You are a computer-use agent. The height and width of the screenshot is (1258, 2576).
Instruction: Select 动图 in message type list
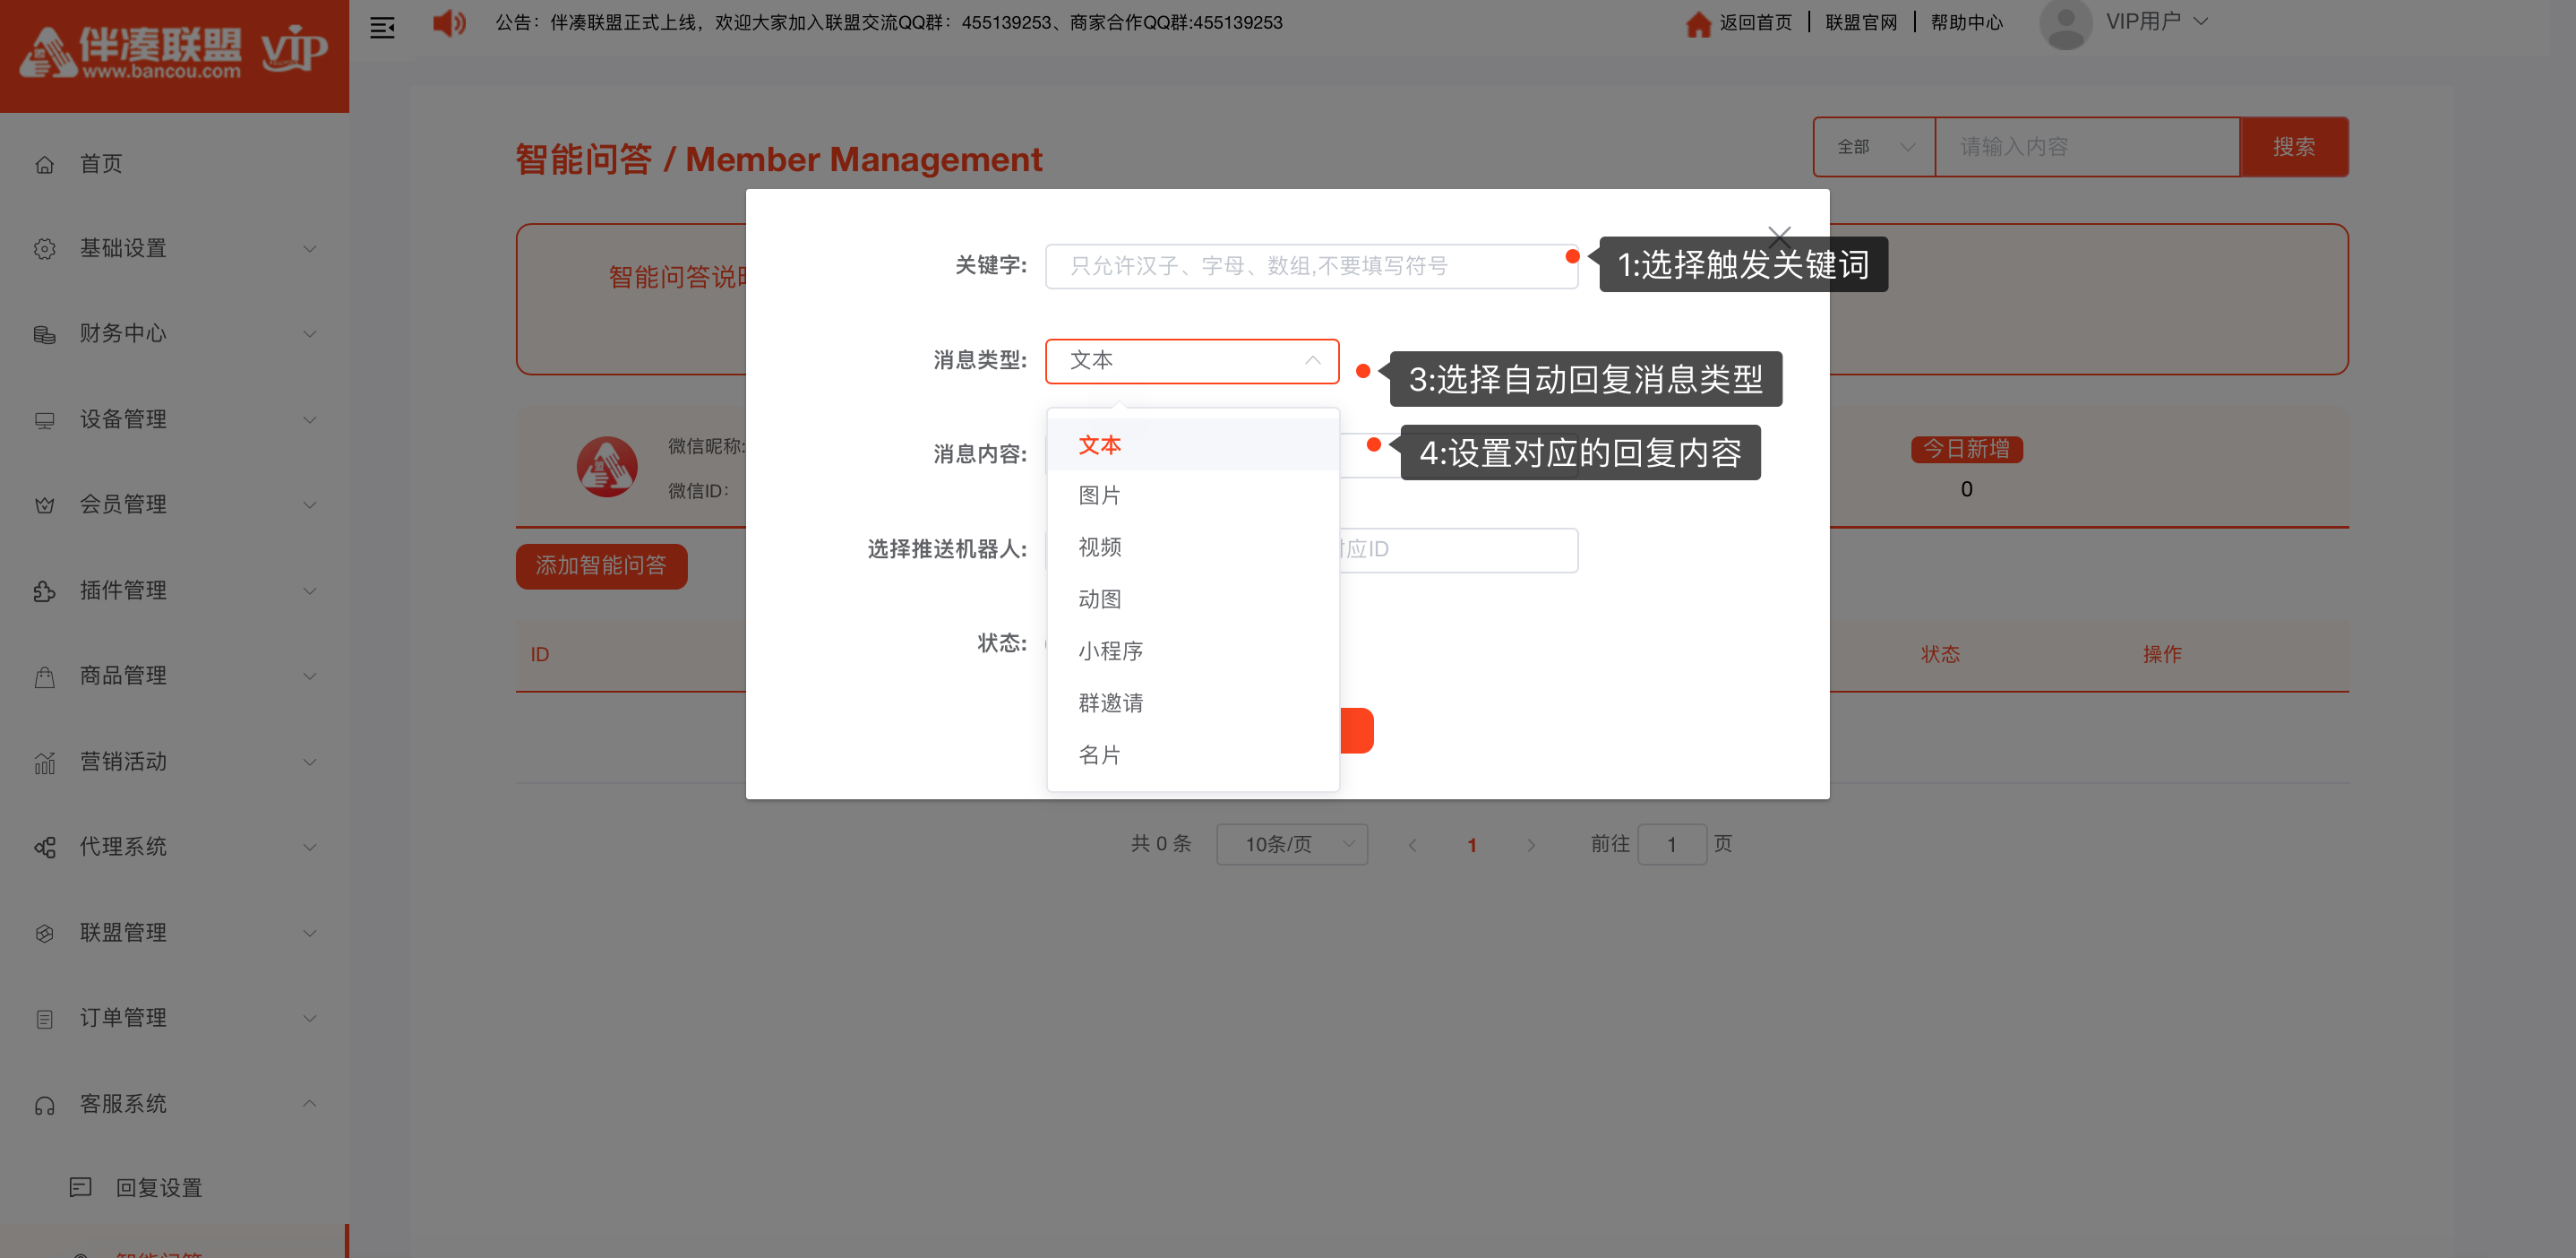click(x=1192, y=600)
